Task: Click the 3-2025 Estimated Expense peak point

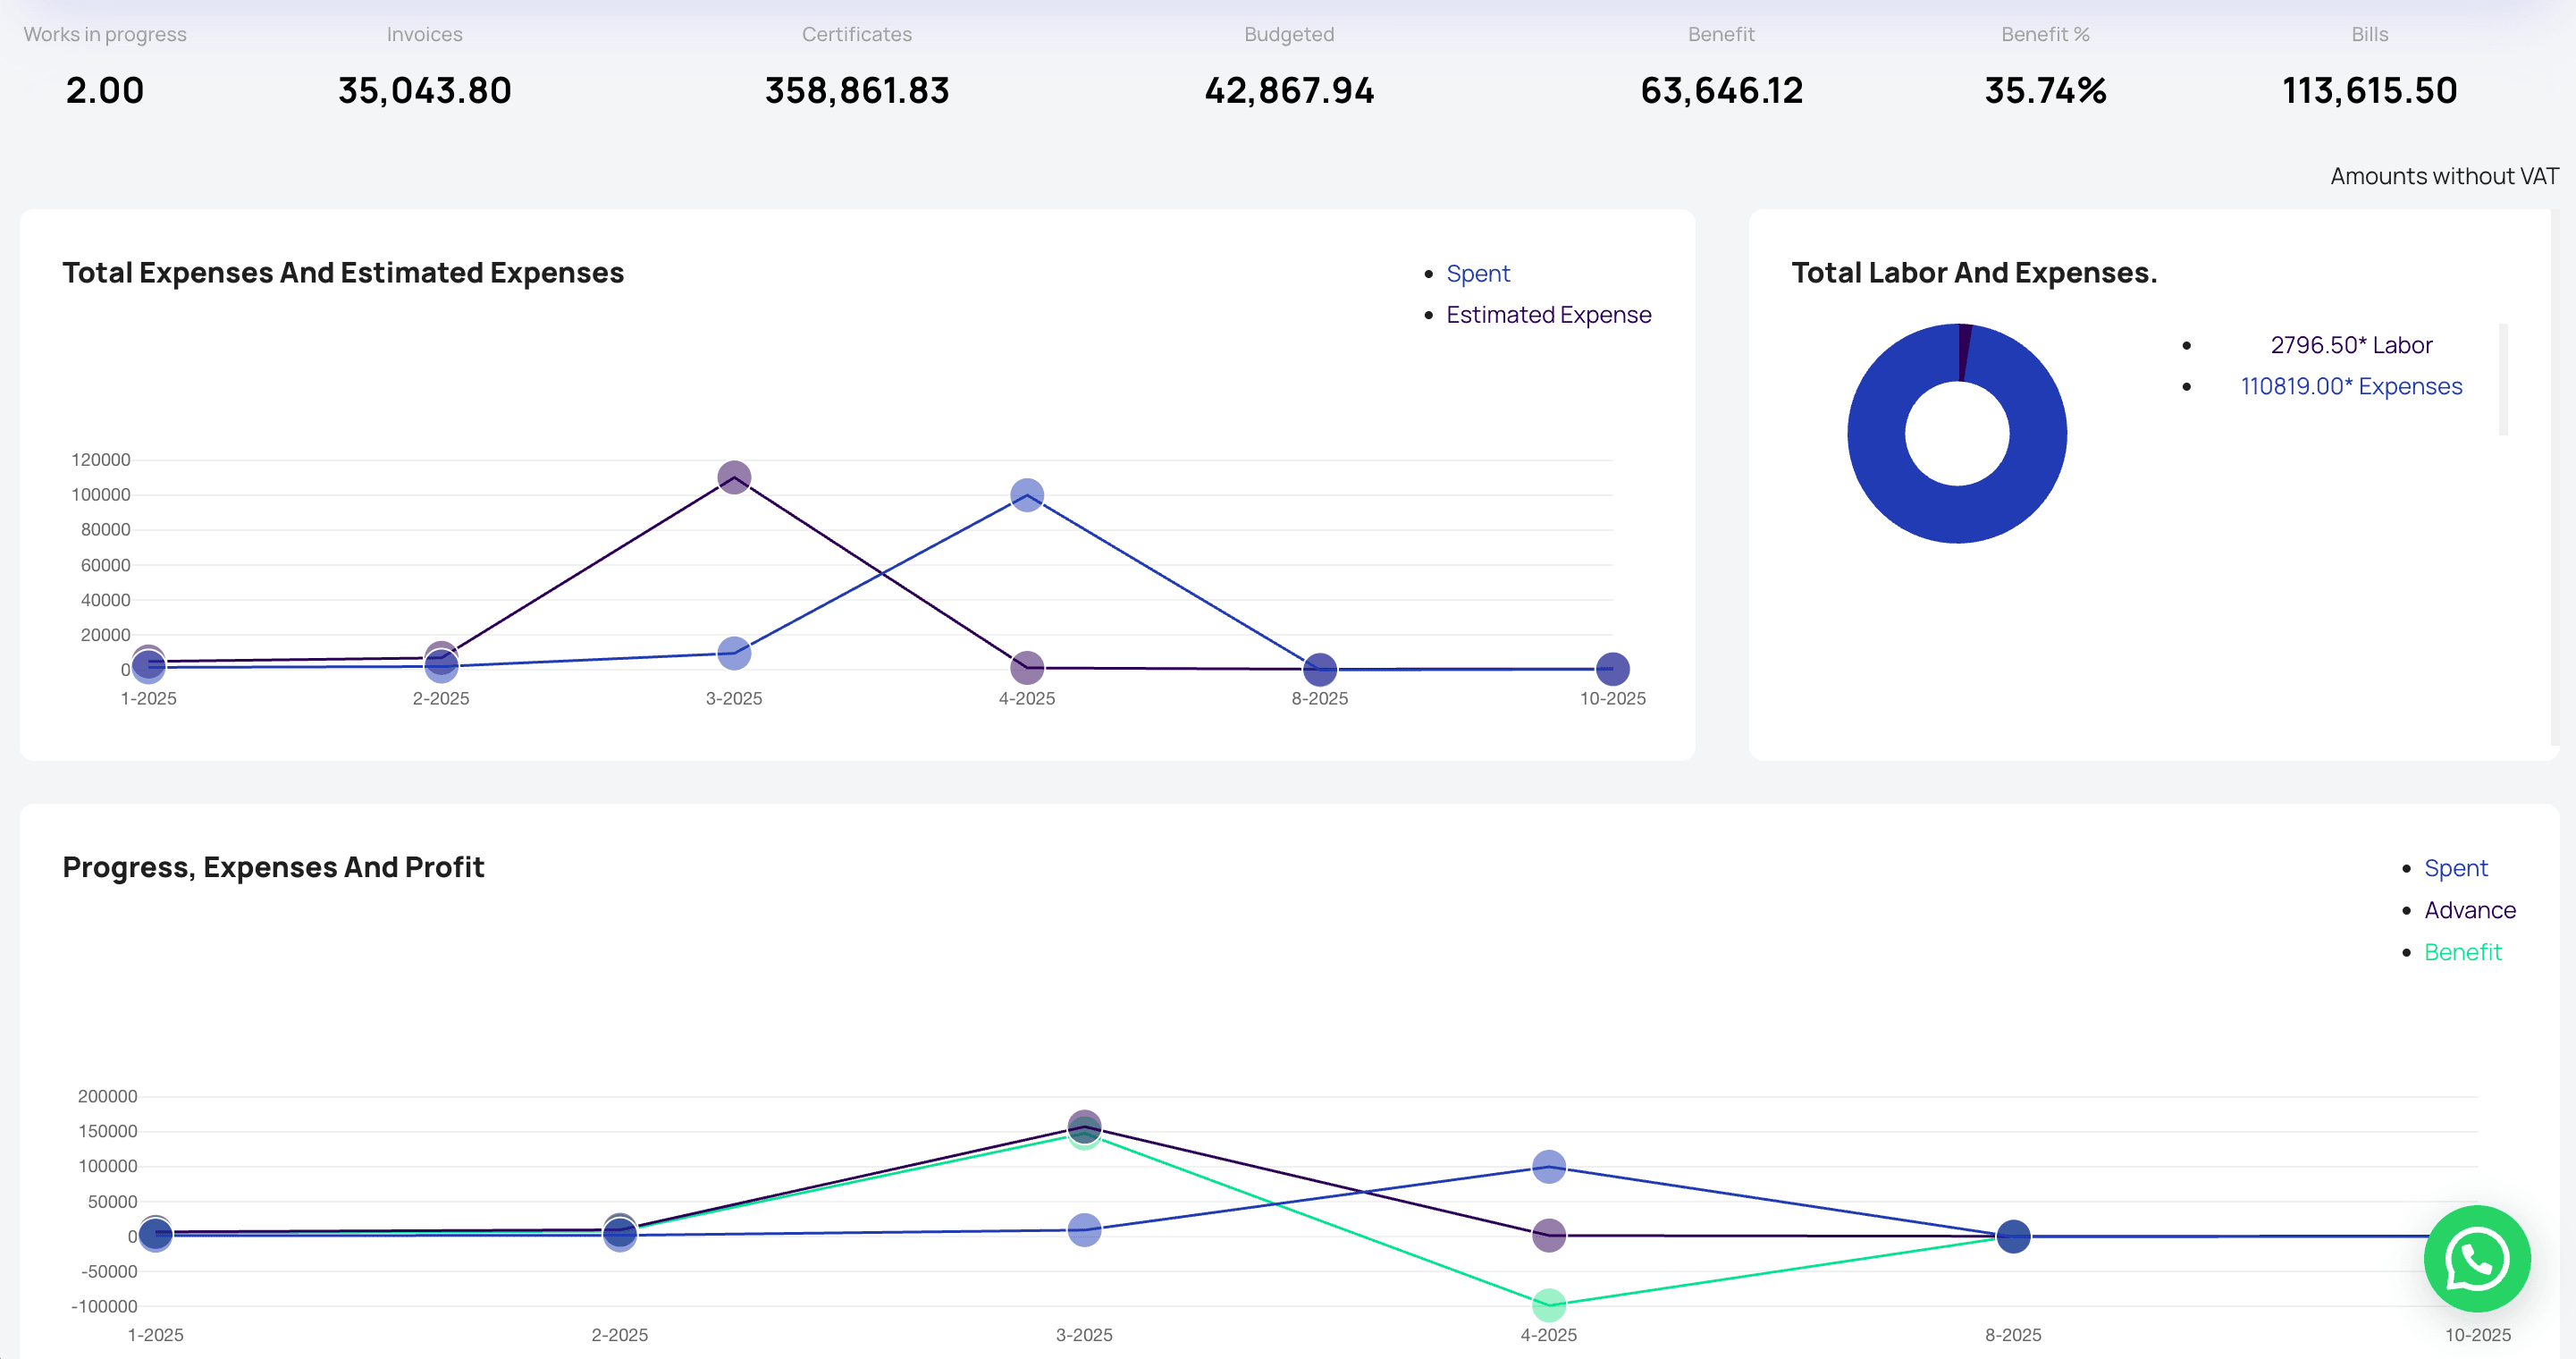Action: (x=734, y=477)
